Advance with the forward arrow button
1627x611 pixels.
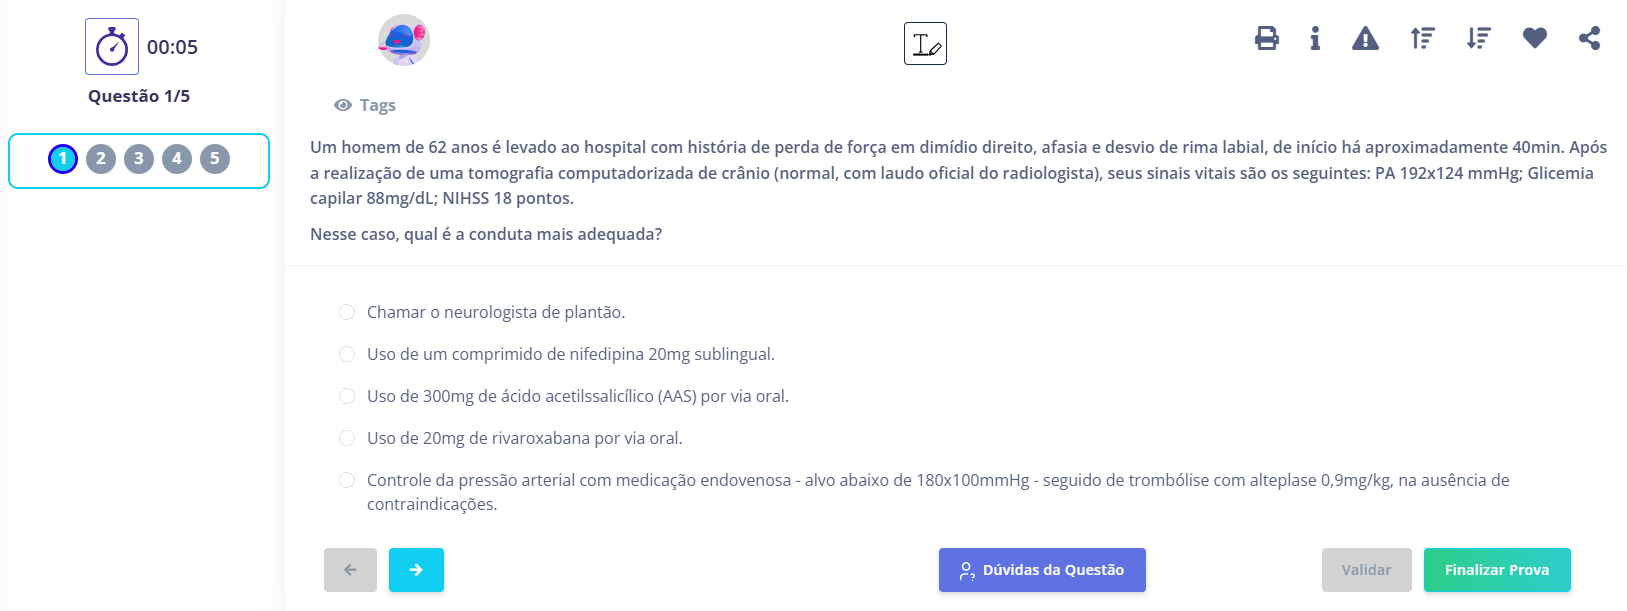pos(416,569)
